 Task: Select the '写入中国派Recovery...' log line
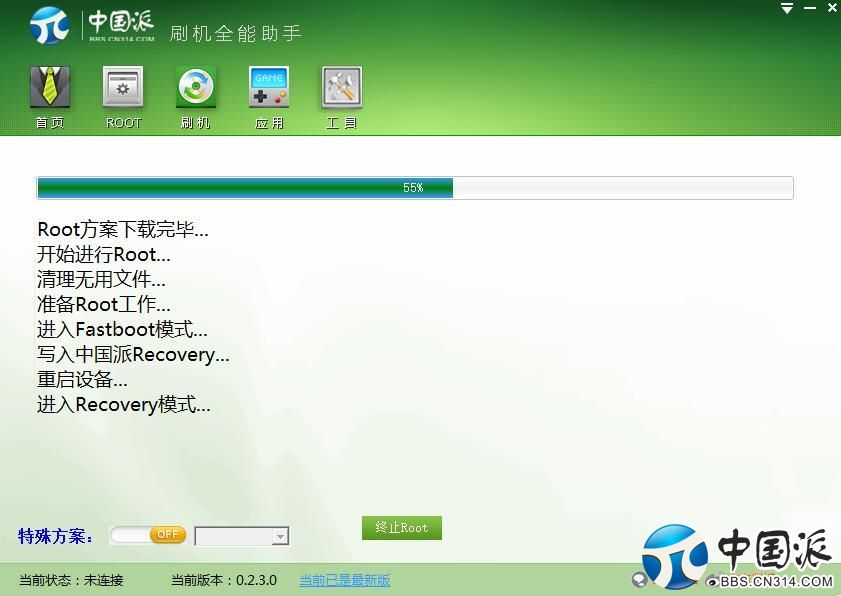(x=133, y=355)
